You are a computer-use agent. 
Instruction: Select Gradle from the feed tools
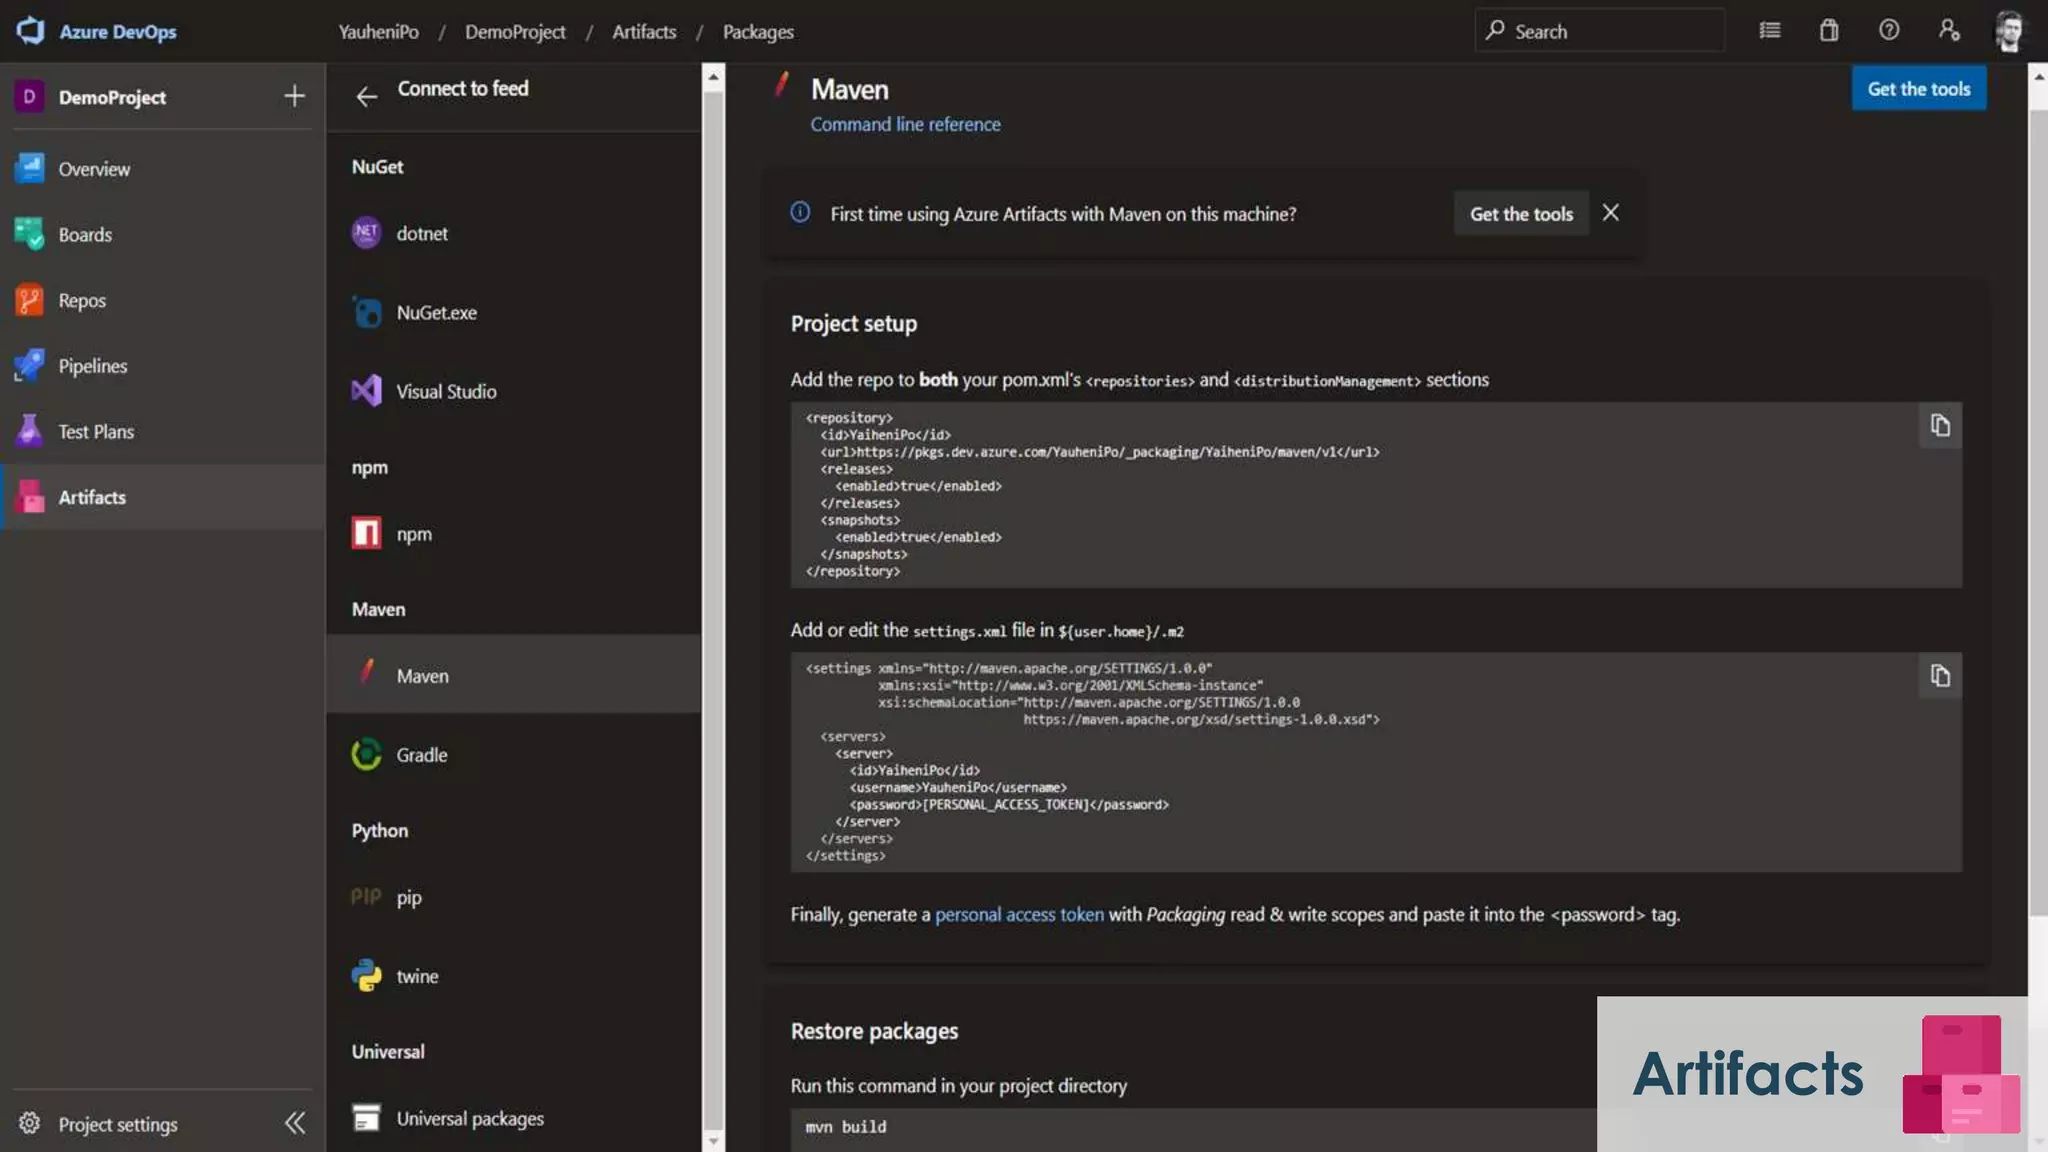tap(421, 755)
